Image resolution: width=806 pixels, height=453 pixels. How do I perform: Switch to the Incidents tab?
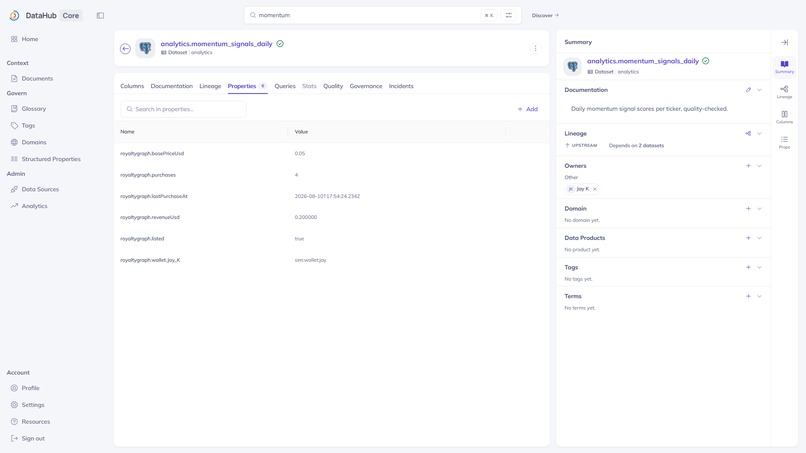[401, 86]
